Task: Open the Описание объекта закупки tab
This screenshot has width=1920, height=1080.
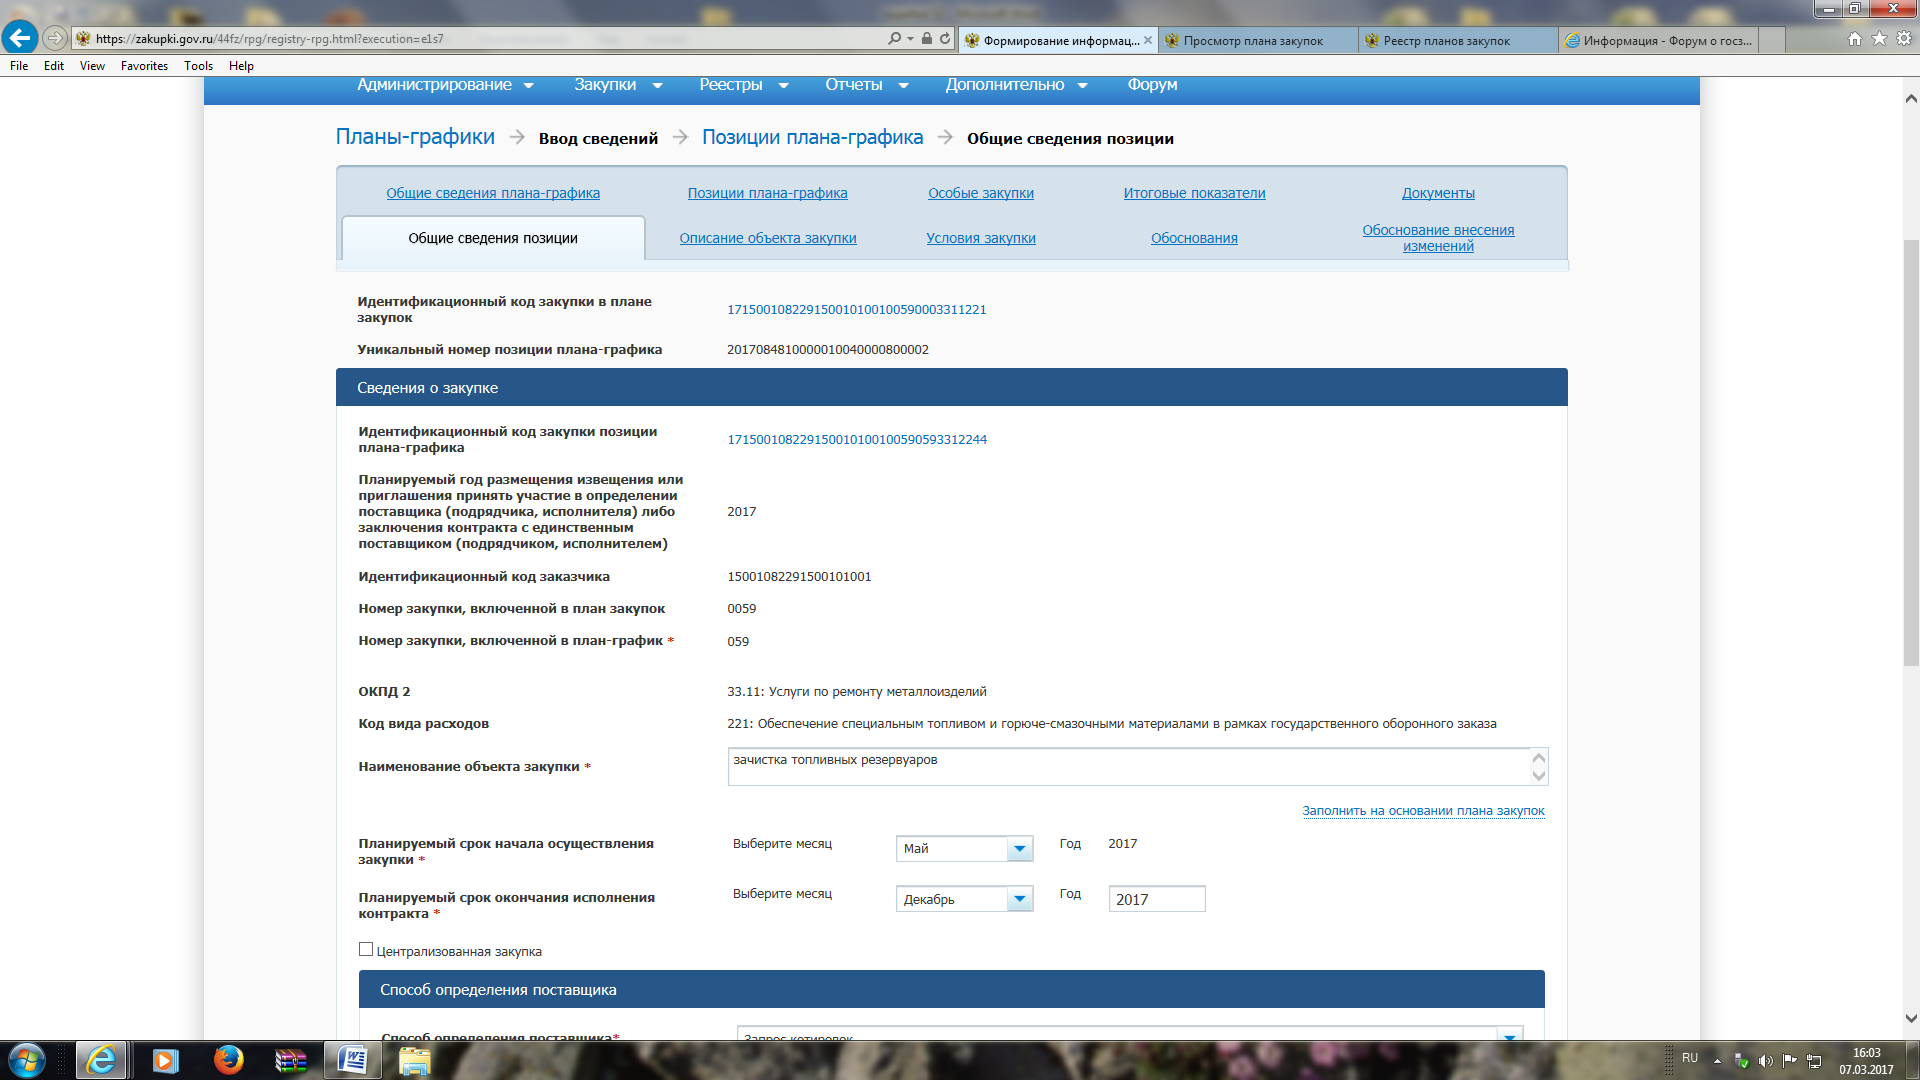Action: (x=767, y=238)
